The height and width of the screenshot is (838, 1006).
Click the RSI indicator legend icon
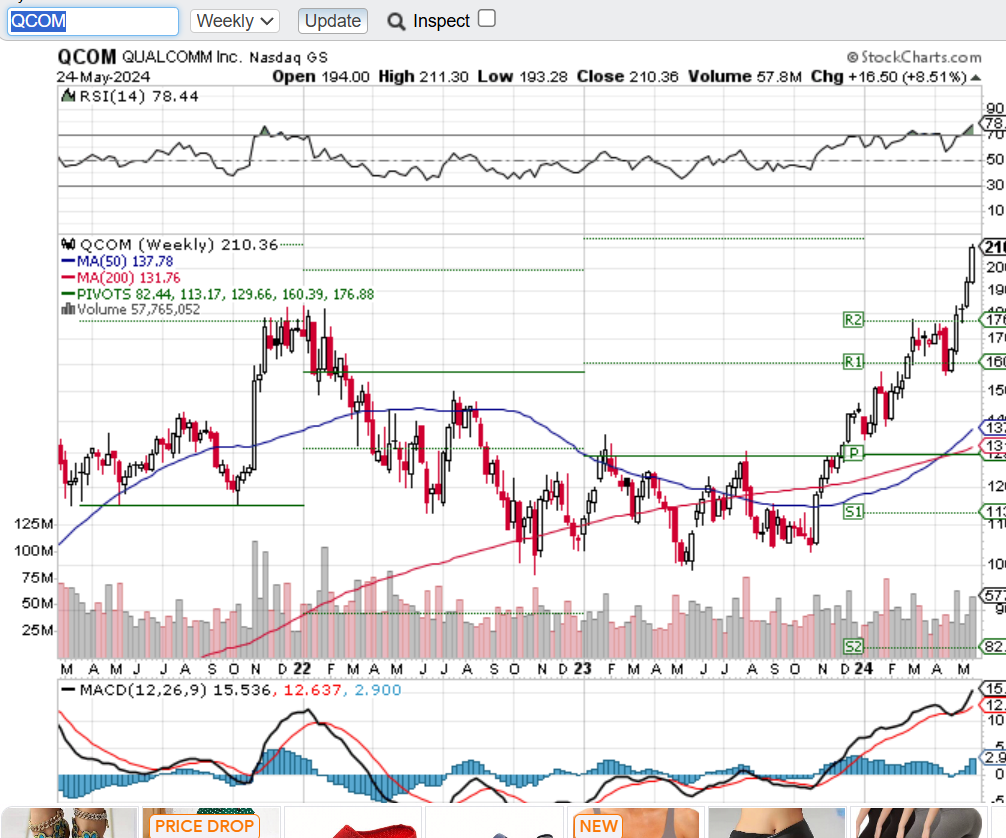coord(67,96)
